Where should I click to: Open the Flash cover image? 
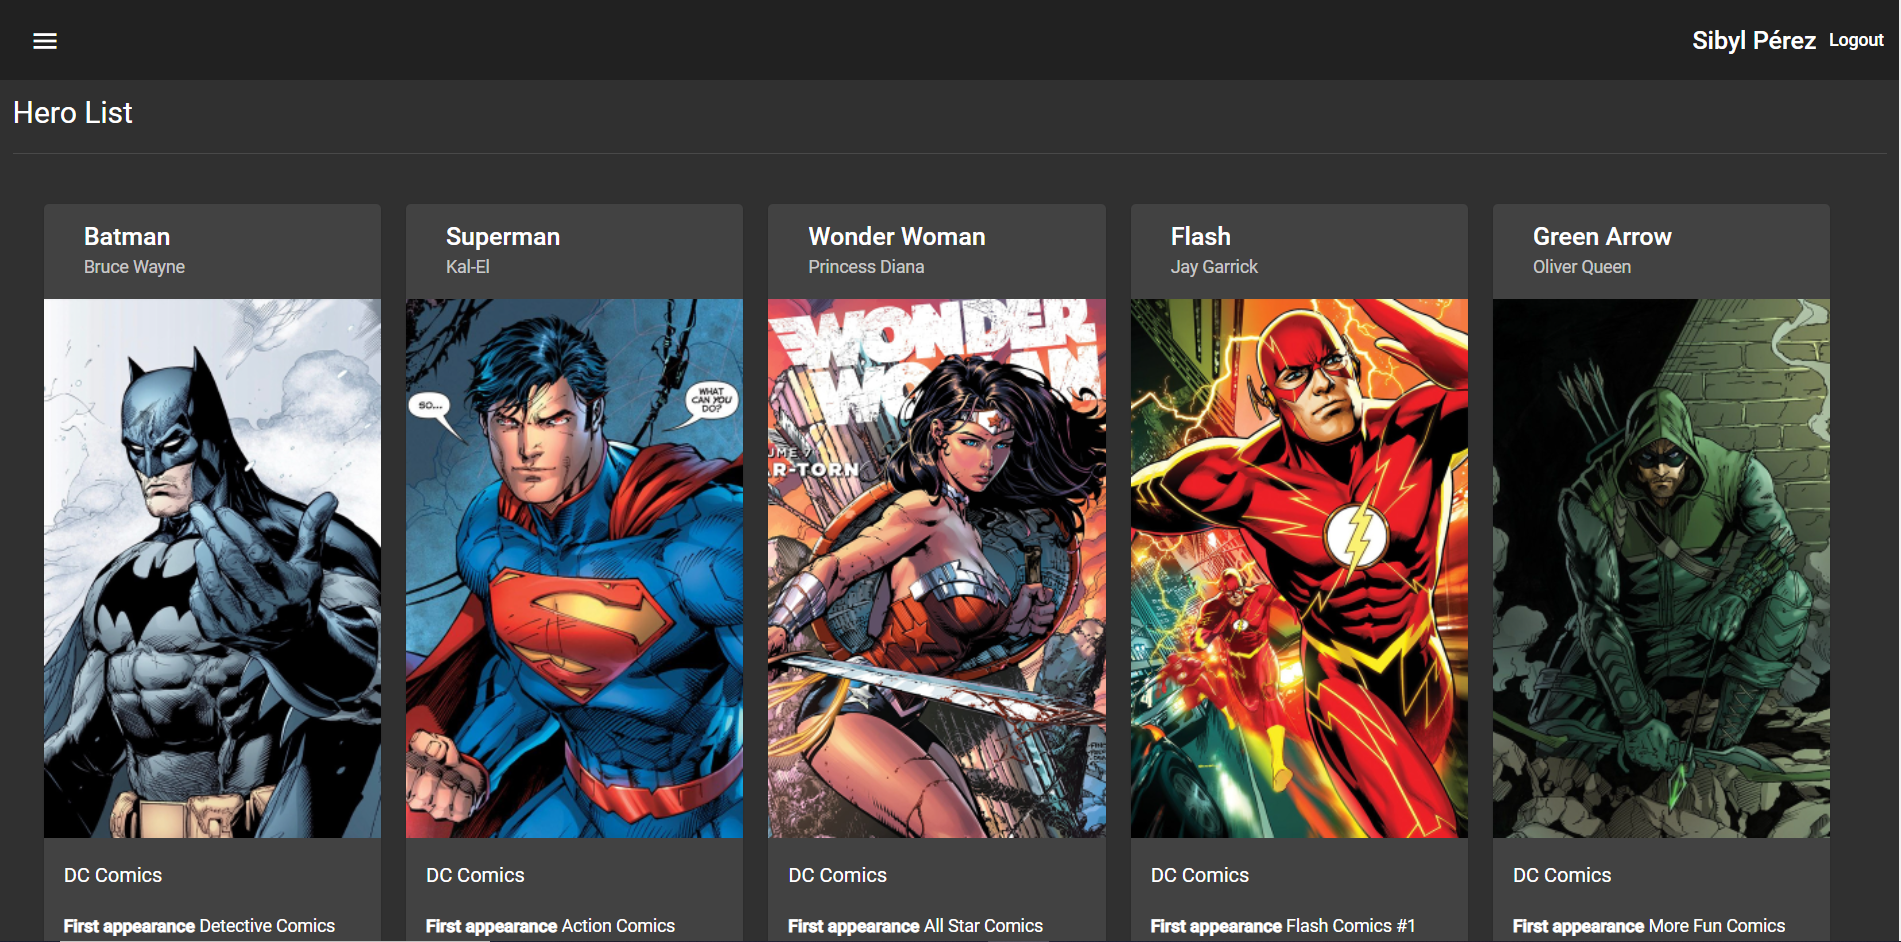(1299, 568)
